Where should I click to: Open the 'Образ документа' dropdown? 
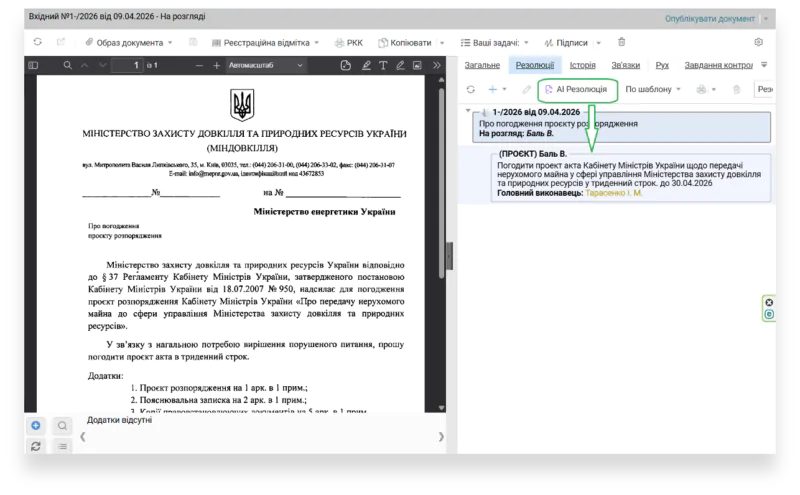129,43
